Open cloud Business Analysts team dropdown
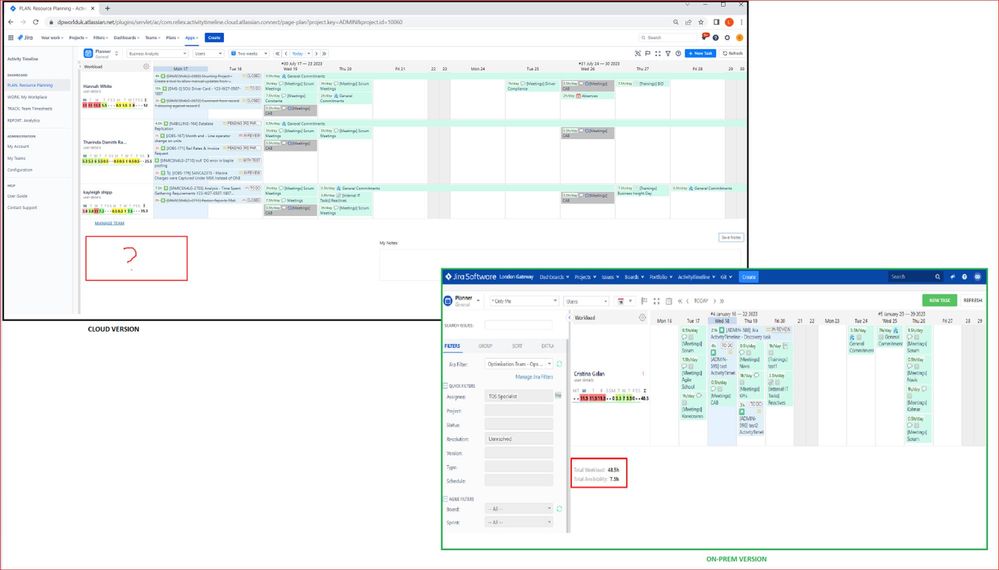Image resolution: width=999 pixels, height=570 pixels. [157, 53]
